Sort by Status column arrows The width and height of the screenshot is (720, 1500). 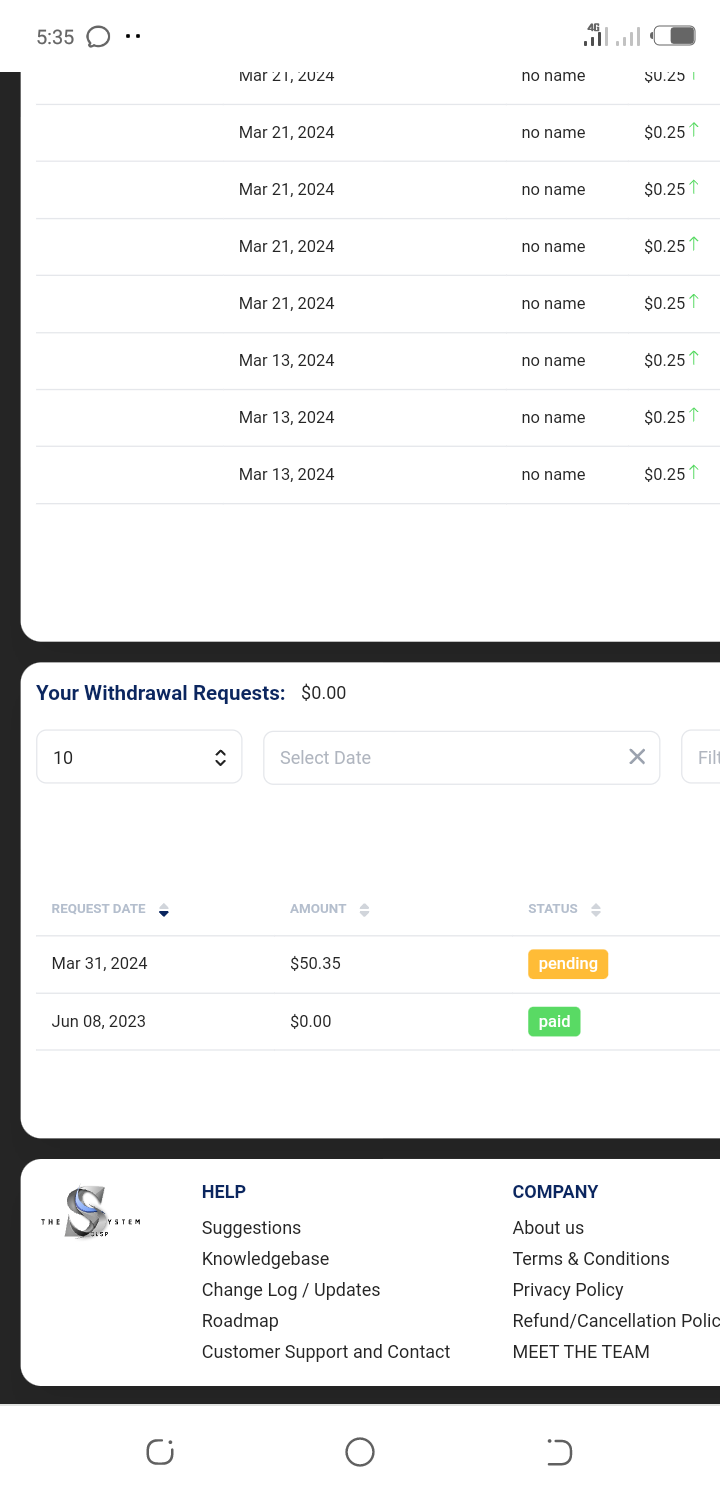coord(596,910)
